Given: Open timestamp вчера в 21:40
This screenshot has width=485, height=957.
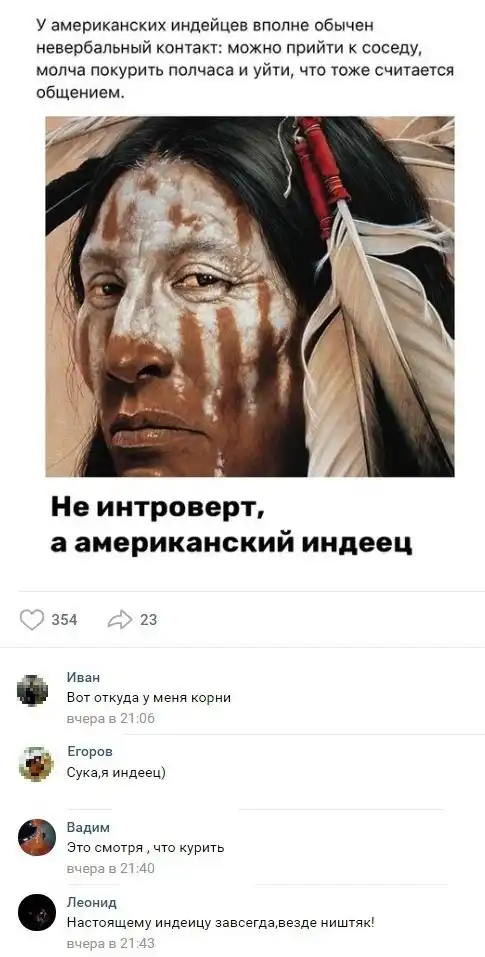Looking at the screenshot, I should [110, 868].
